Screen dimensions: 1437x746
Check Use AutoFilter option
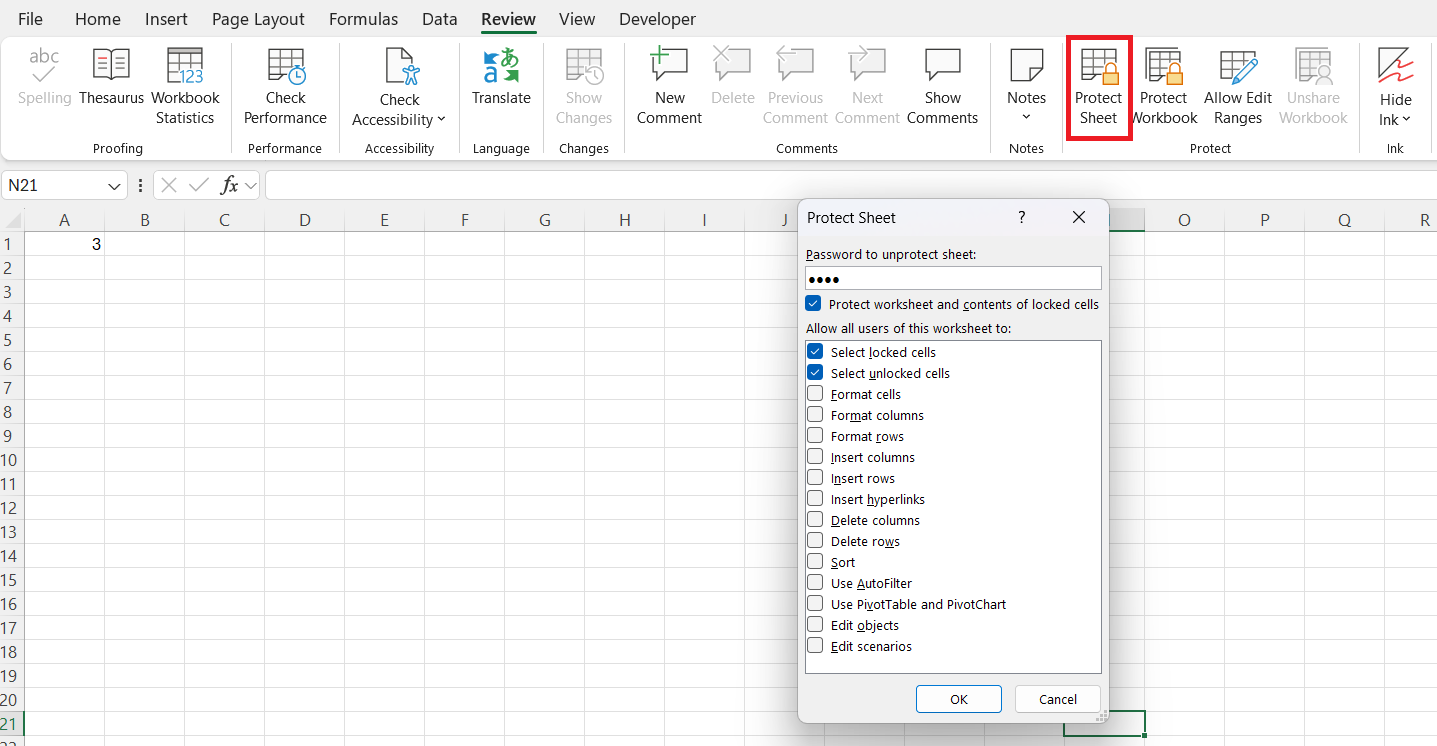coord(815,583)
